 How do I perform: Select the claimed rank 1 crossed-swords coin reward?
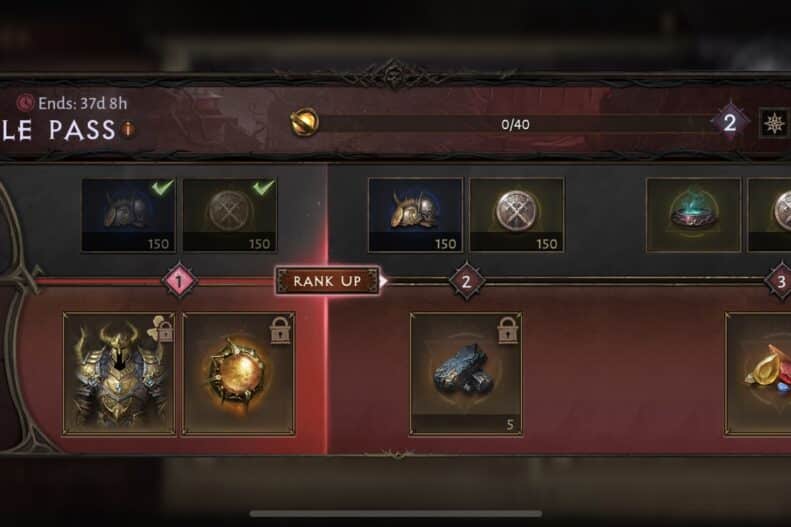pyautogui.click(x=230, y=215)
